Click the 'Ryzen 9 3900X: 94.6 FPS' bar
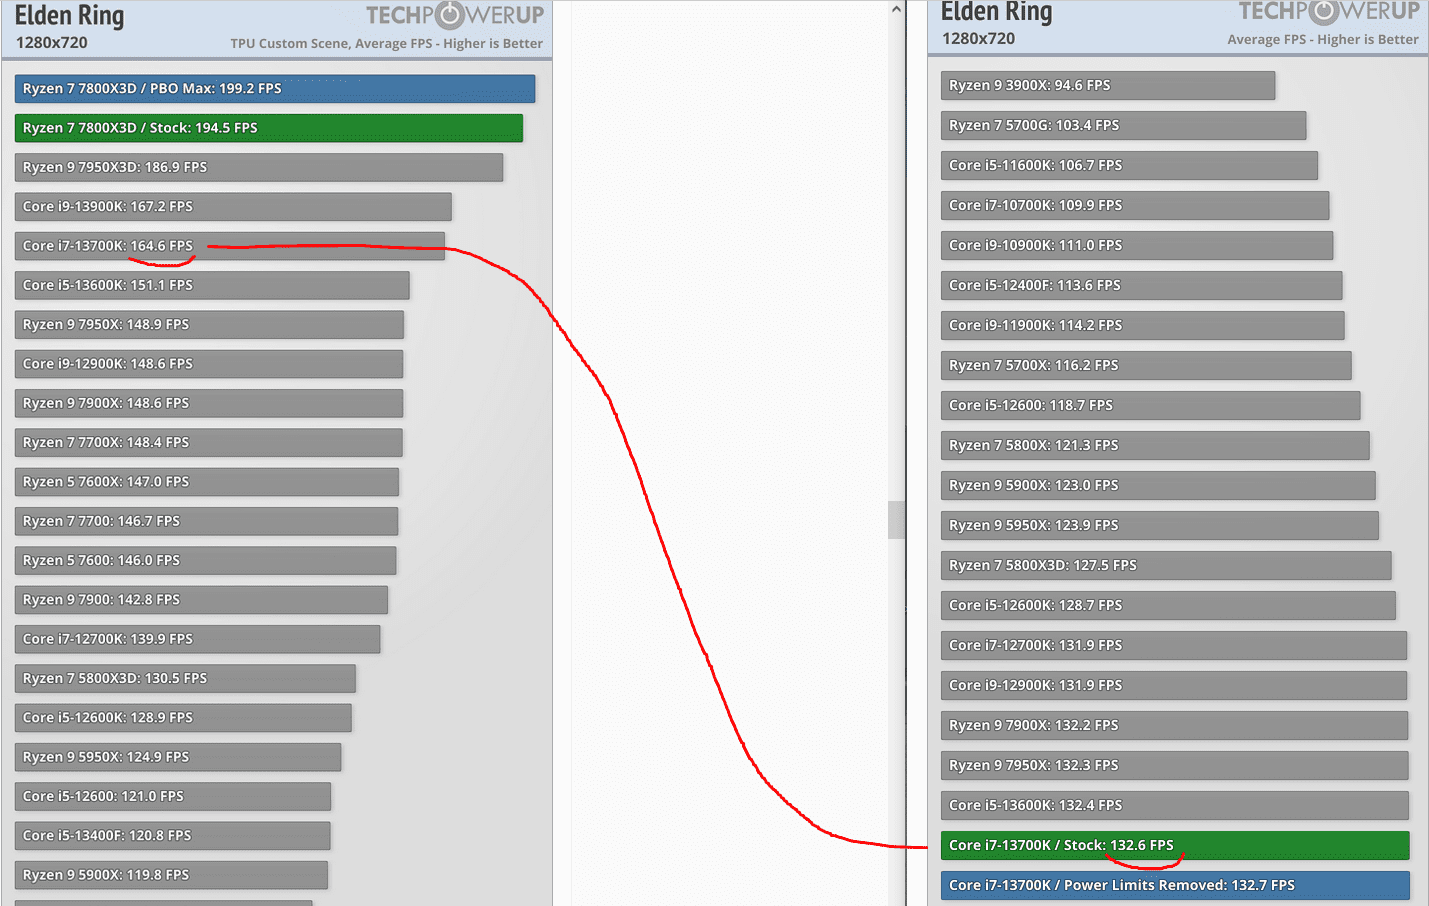This screenshot has height=906, width=1429. click(x=1108, y=85)
